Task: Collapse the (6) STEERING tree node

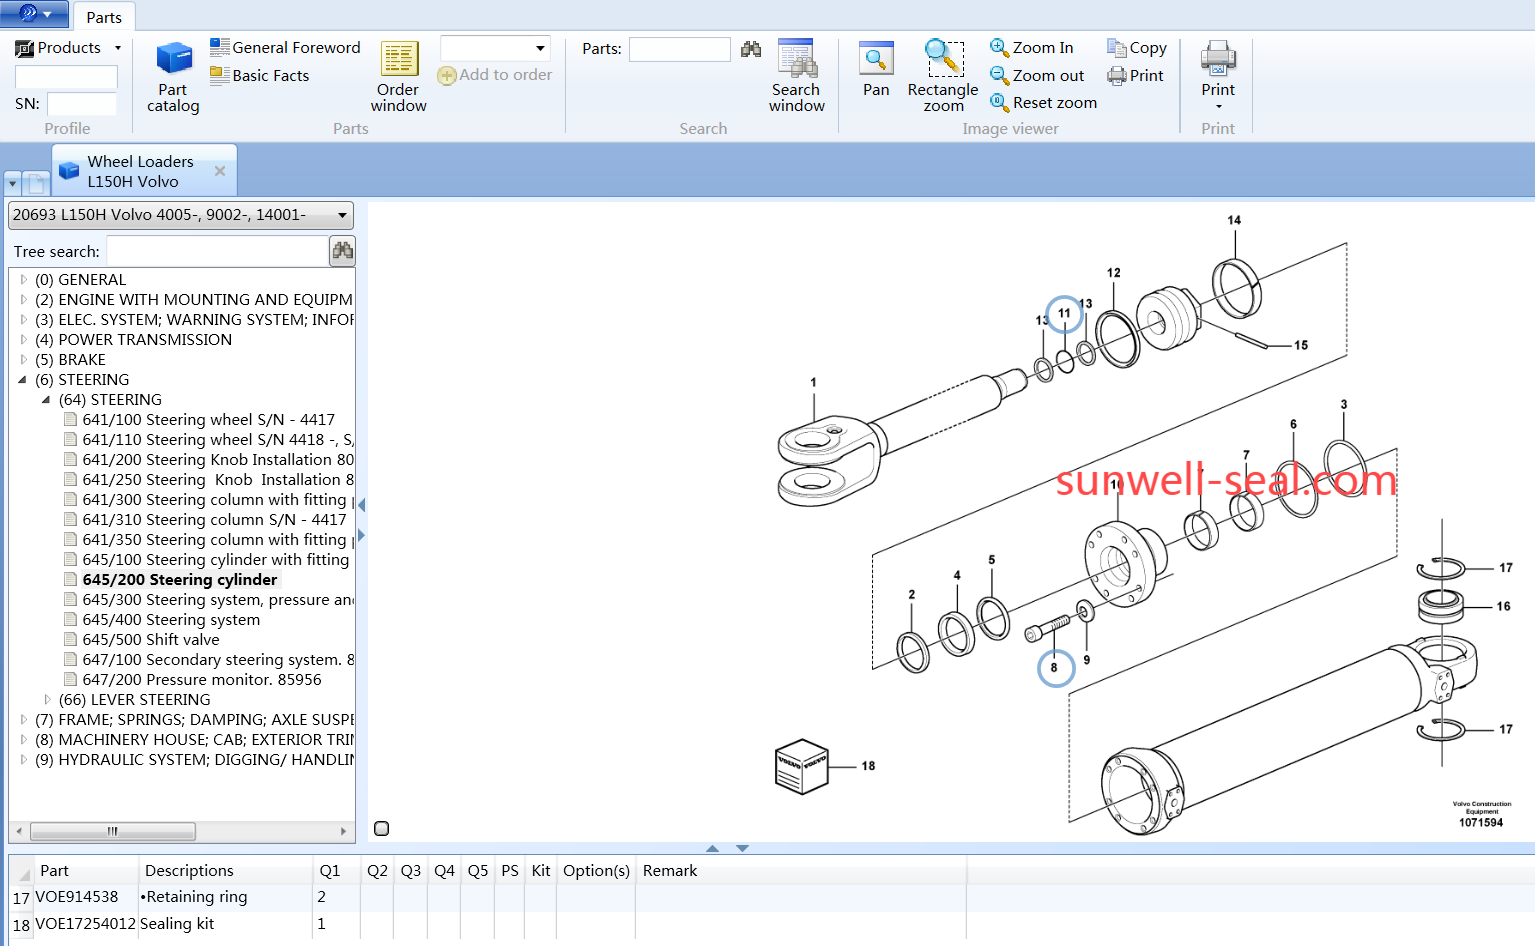Action: [x=23, y=380]
